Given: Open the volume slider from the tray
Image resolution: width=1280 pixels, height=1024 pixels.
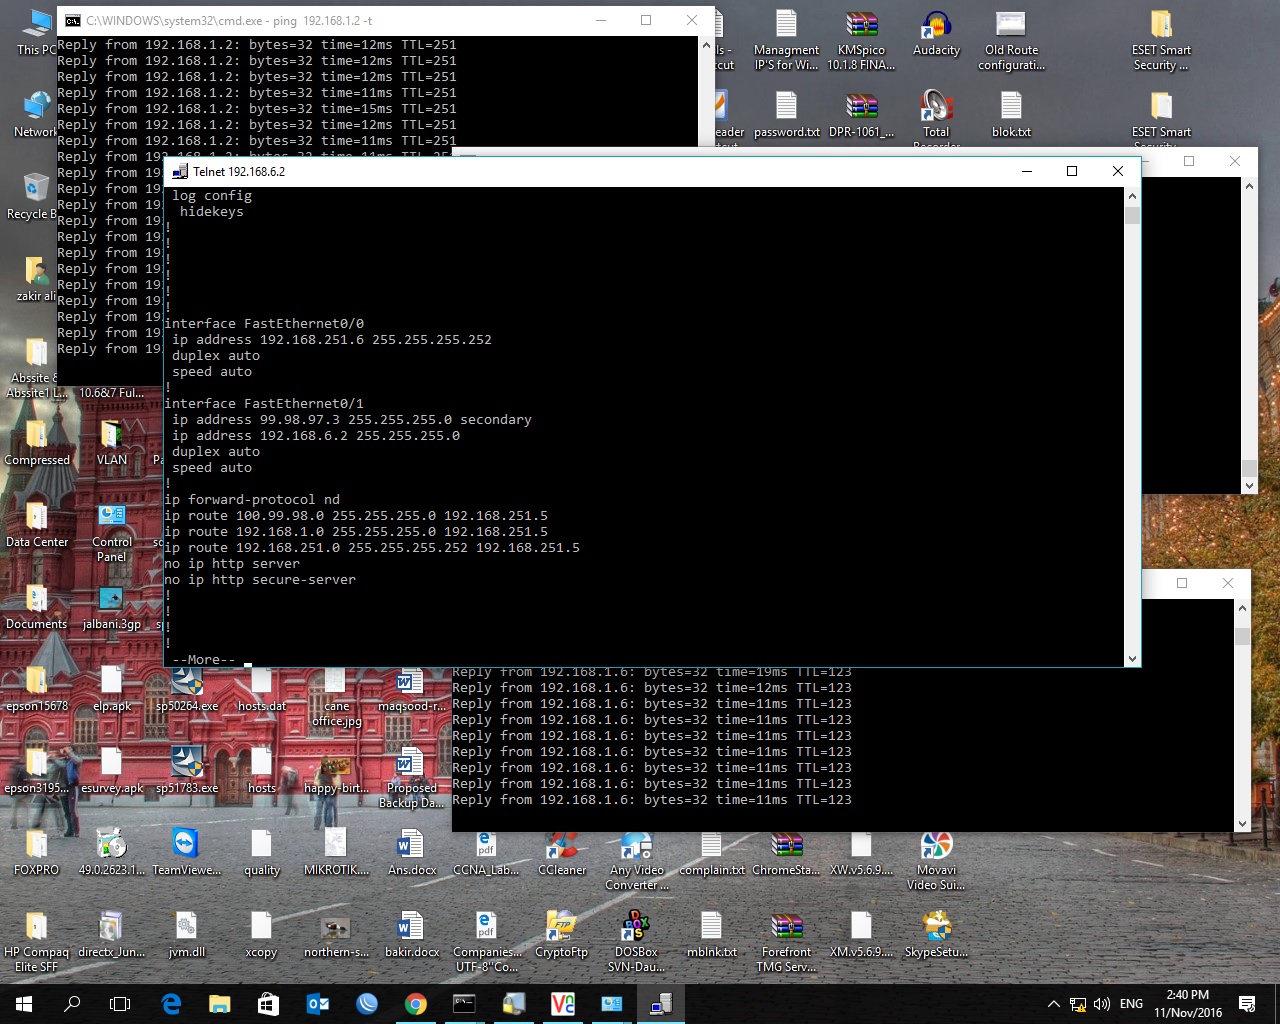Looking at the screenshot, I should [1101, 1004].
